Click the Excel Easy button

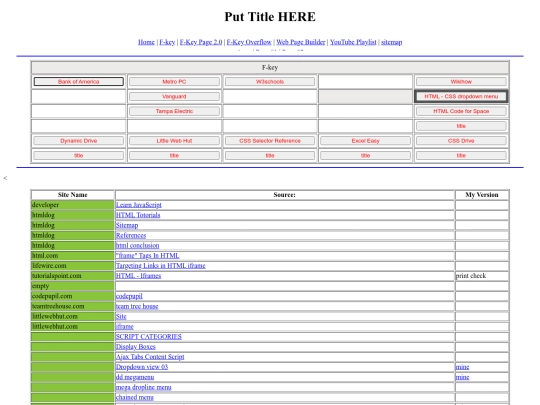coord(365,141)
